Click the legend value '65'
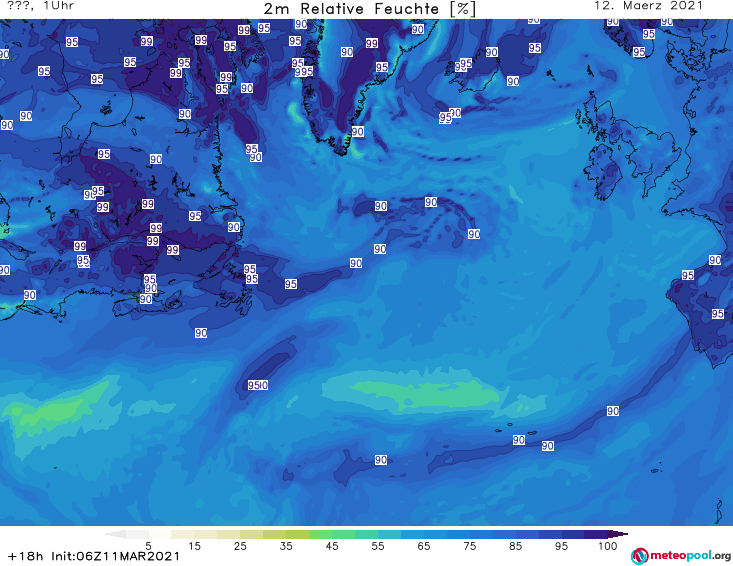This screenshot has height=566, width=733. click(x=424, y=546)
